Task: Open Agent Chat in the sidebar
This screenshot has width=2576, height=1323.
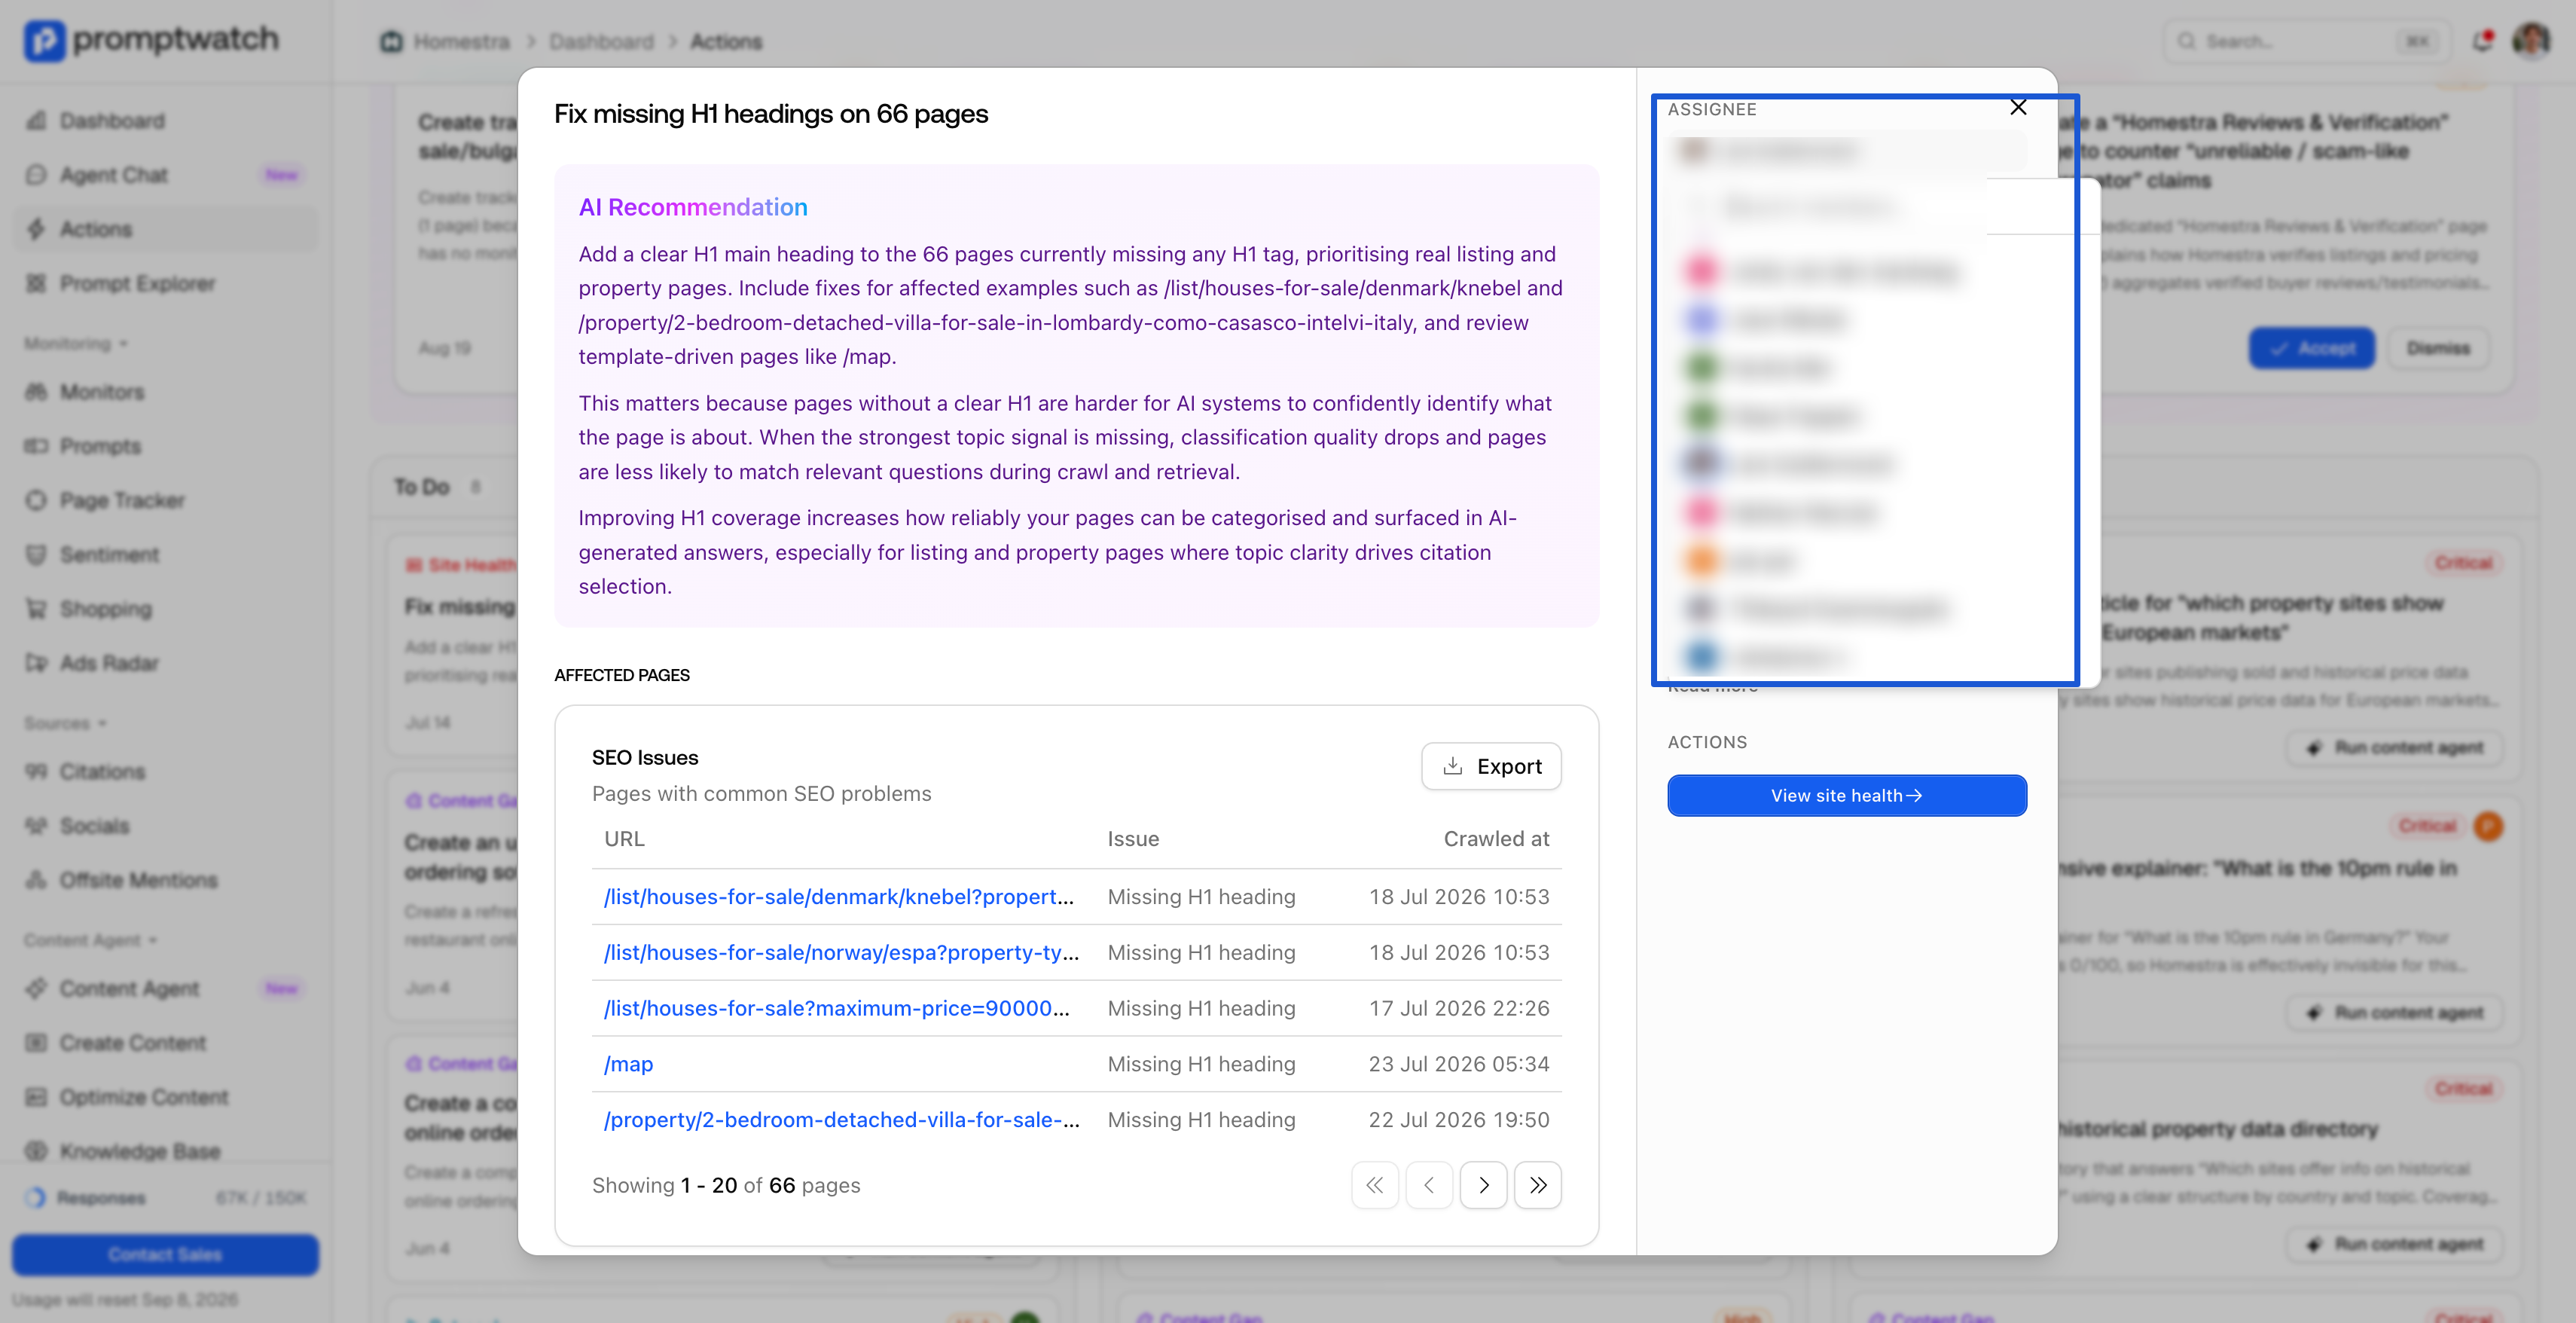Action: pyautogui.click(x=165, y=175)
